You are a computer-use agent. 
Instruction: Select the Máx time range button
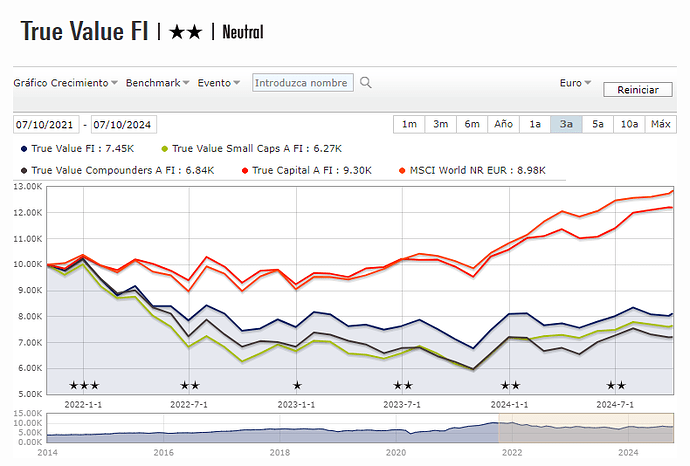pos(660,124)
